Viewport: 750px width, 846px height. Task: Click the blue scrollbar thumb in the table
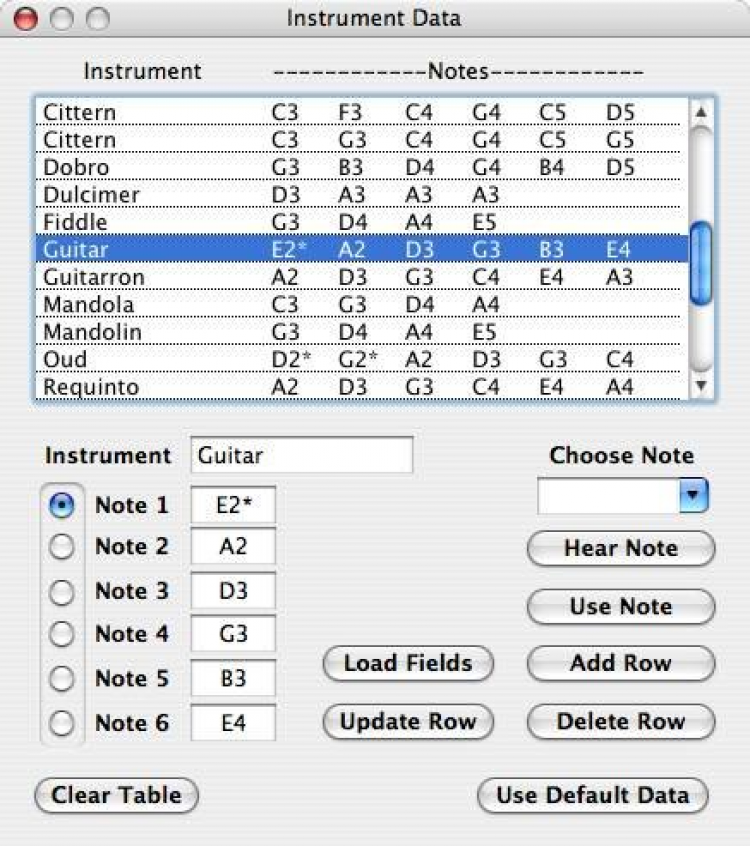[x=702, y=246]
